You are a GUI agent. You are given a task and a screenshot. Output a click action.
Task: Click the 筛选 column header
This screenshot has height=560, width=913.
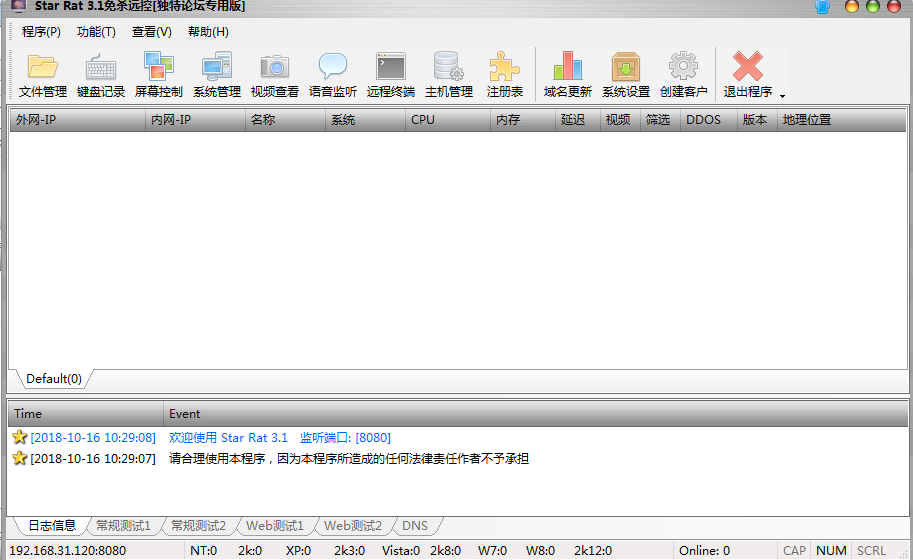click(x=660, y=120)
